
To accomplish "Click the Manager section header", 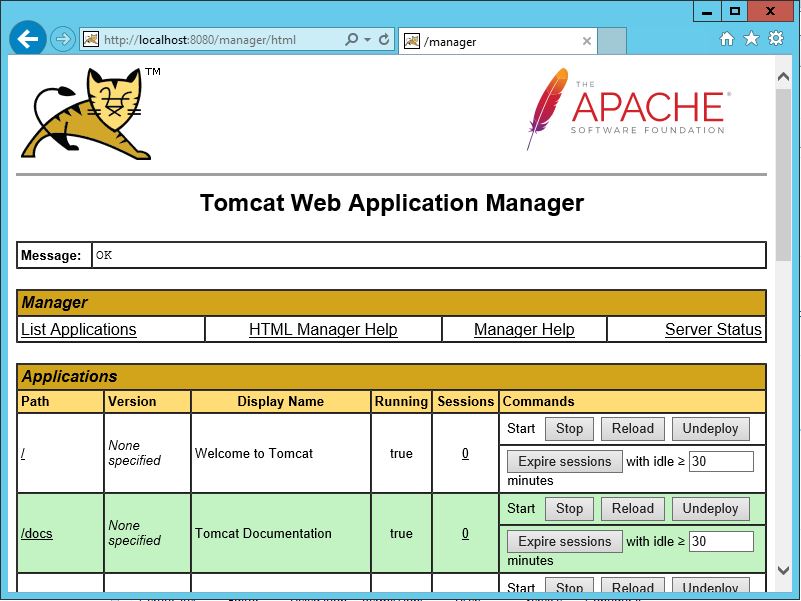I will [391, 303].
